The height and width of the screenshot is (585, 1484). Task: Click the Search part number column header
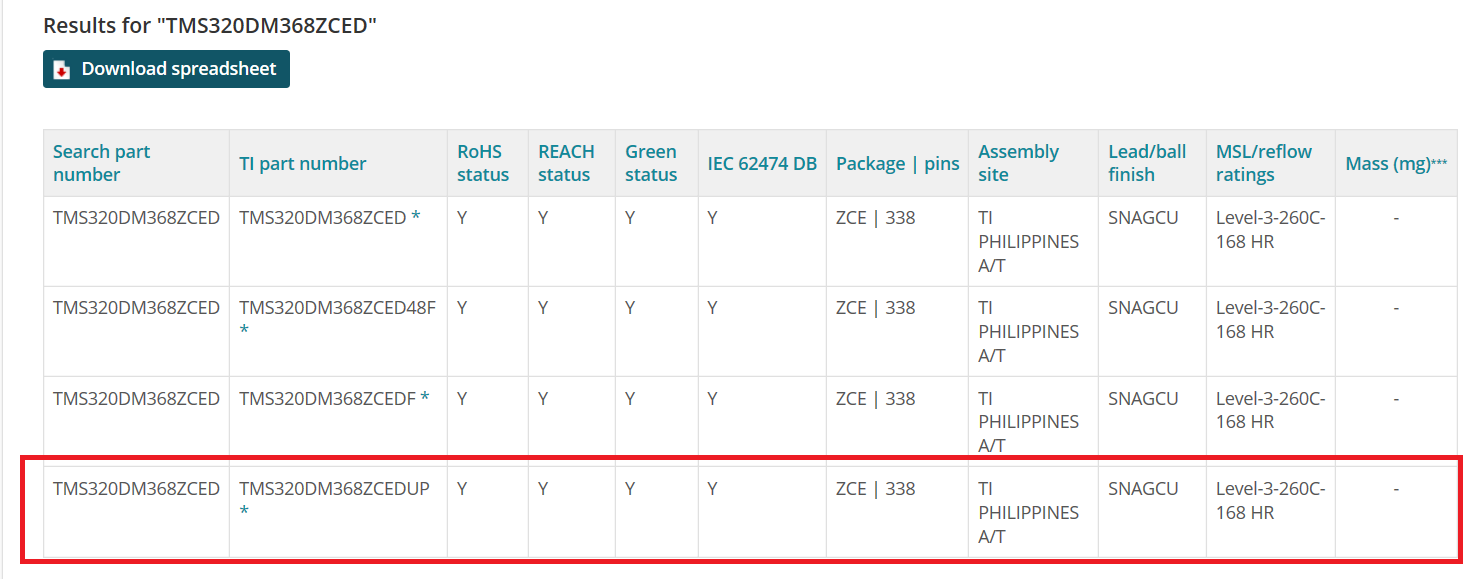101,163
